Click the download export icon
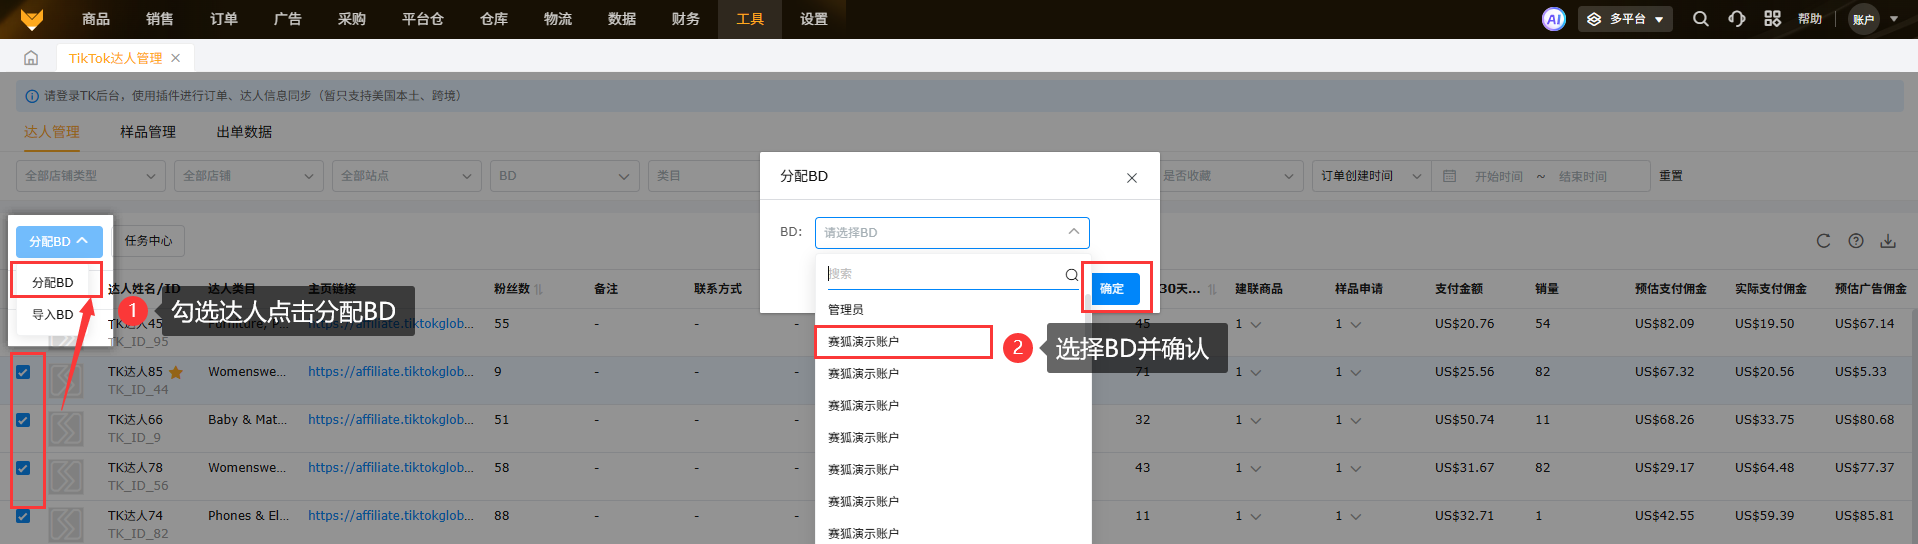Viewport: 1918px width, 544px height. tap(1888, 241)
